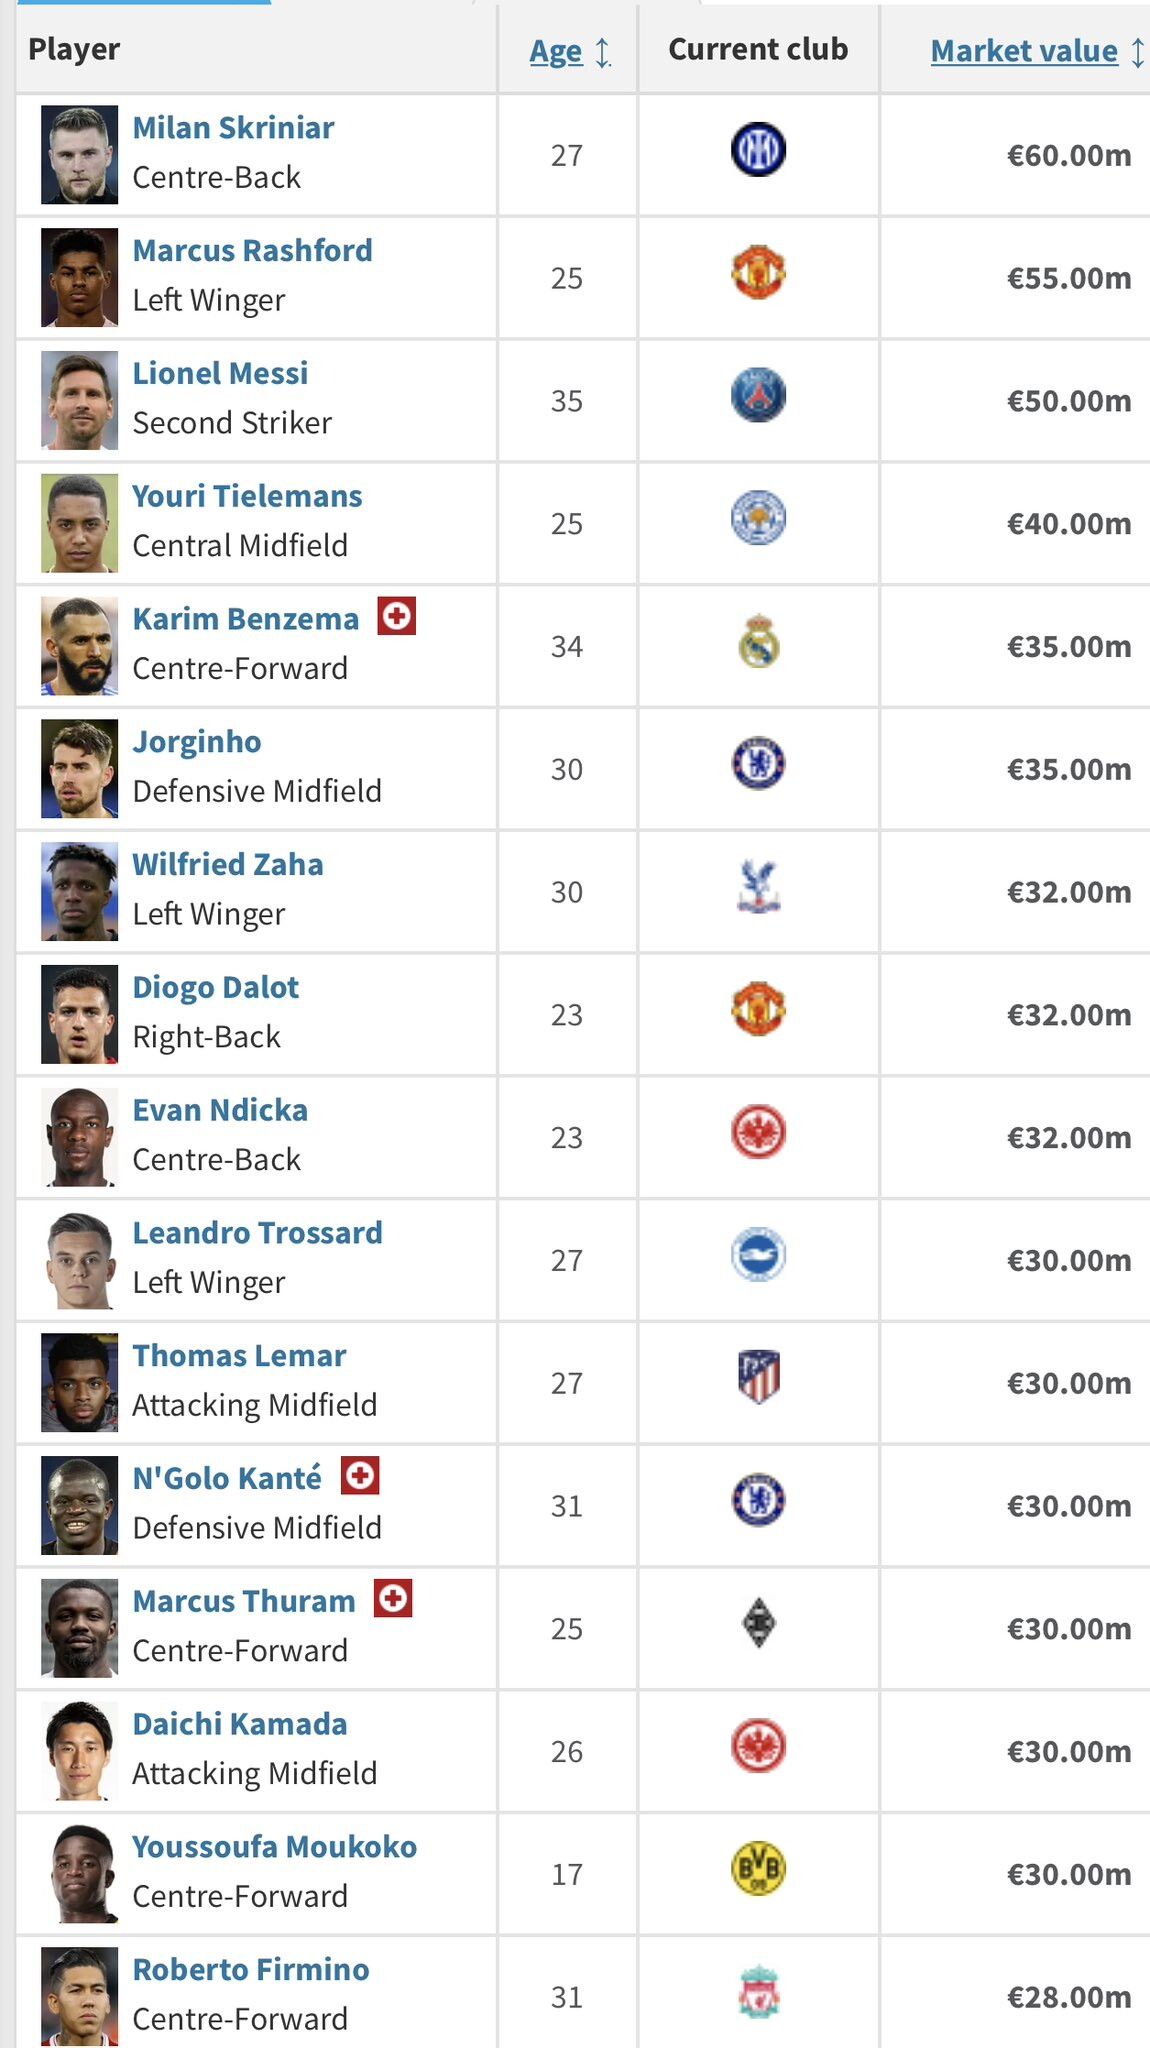1150x2048 pixels.
Task: Click the Crystal Palace club crest
Action: coord(758,887)
